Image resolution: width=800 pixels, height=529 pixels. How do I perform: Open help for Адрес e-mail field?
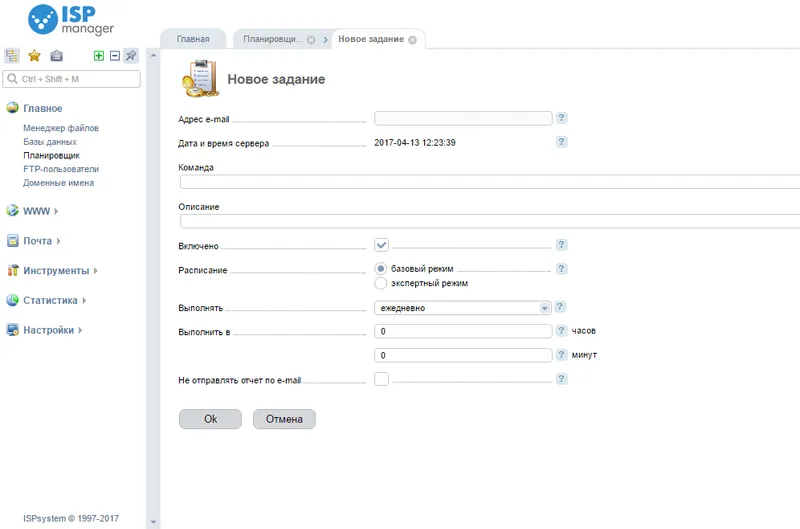pyautogui.click(x=561, y=118)
